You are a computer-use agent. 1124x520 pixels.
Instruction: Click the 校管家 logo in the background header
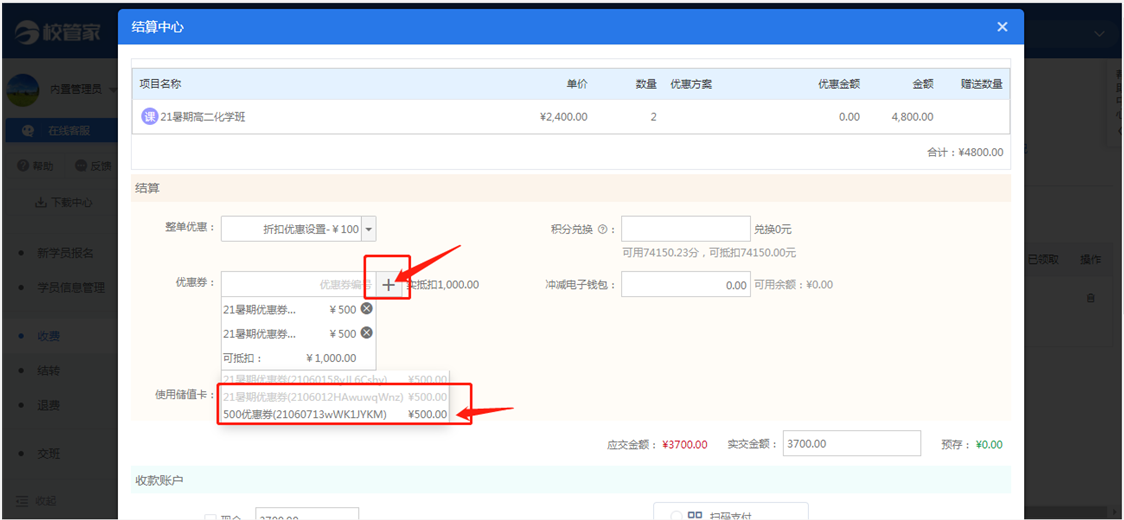point(57,33)
